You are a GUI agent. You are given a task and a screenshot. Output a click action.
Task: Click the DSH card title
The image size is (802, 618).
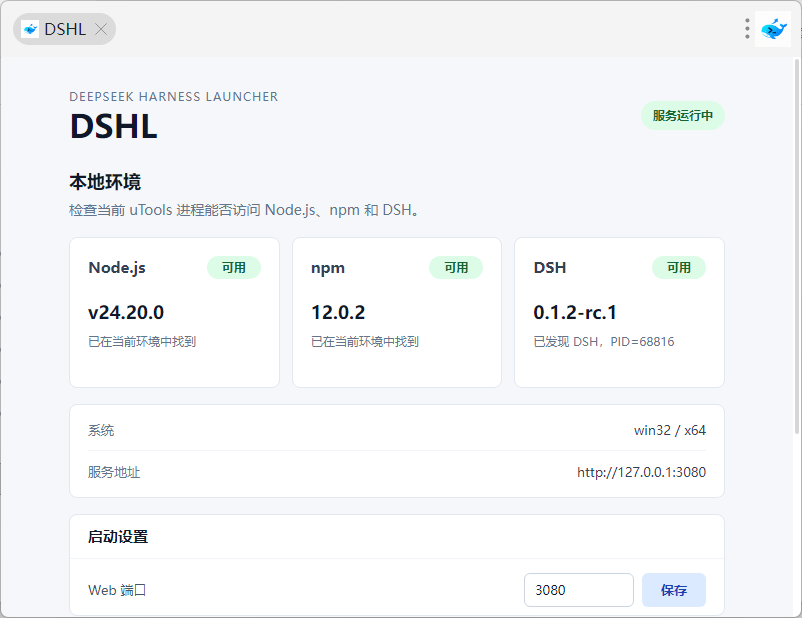click(550, 268)
